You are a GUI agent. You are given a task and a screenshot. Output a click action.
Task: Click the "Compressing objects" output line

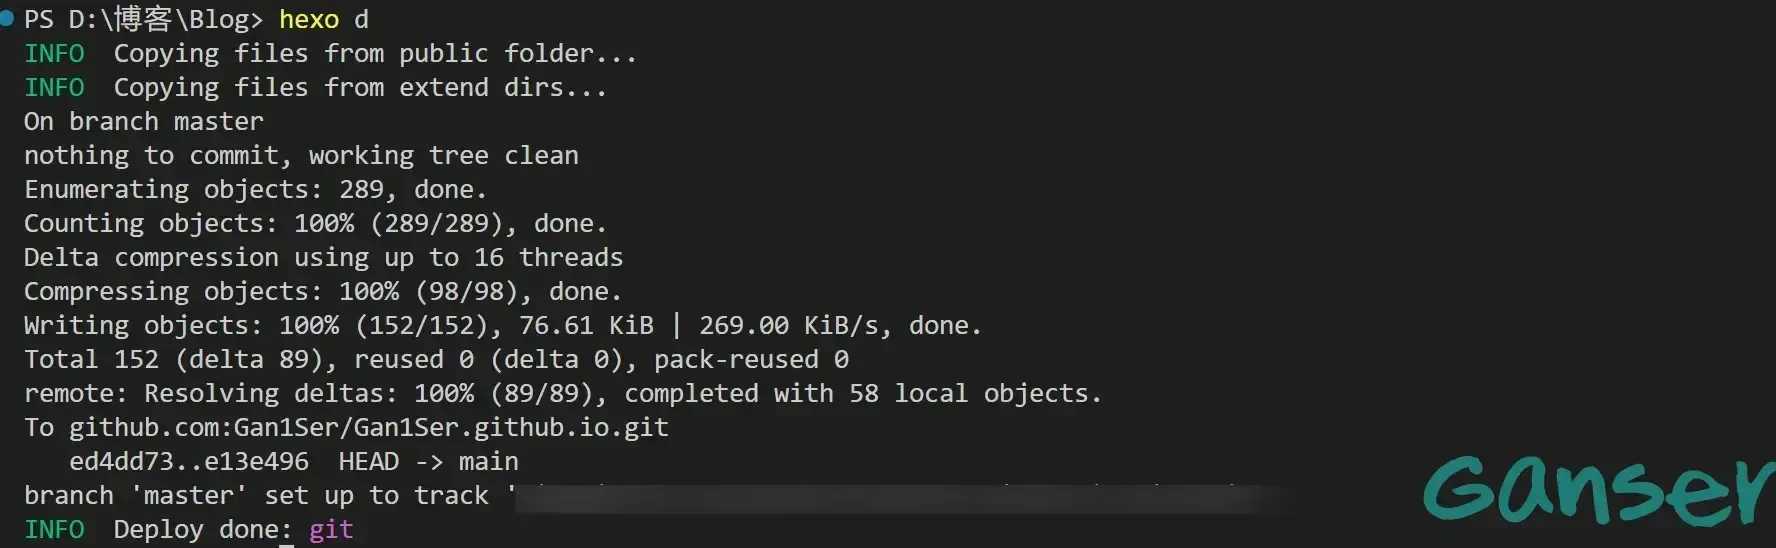pos(322,292)
